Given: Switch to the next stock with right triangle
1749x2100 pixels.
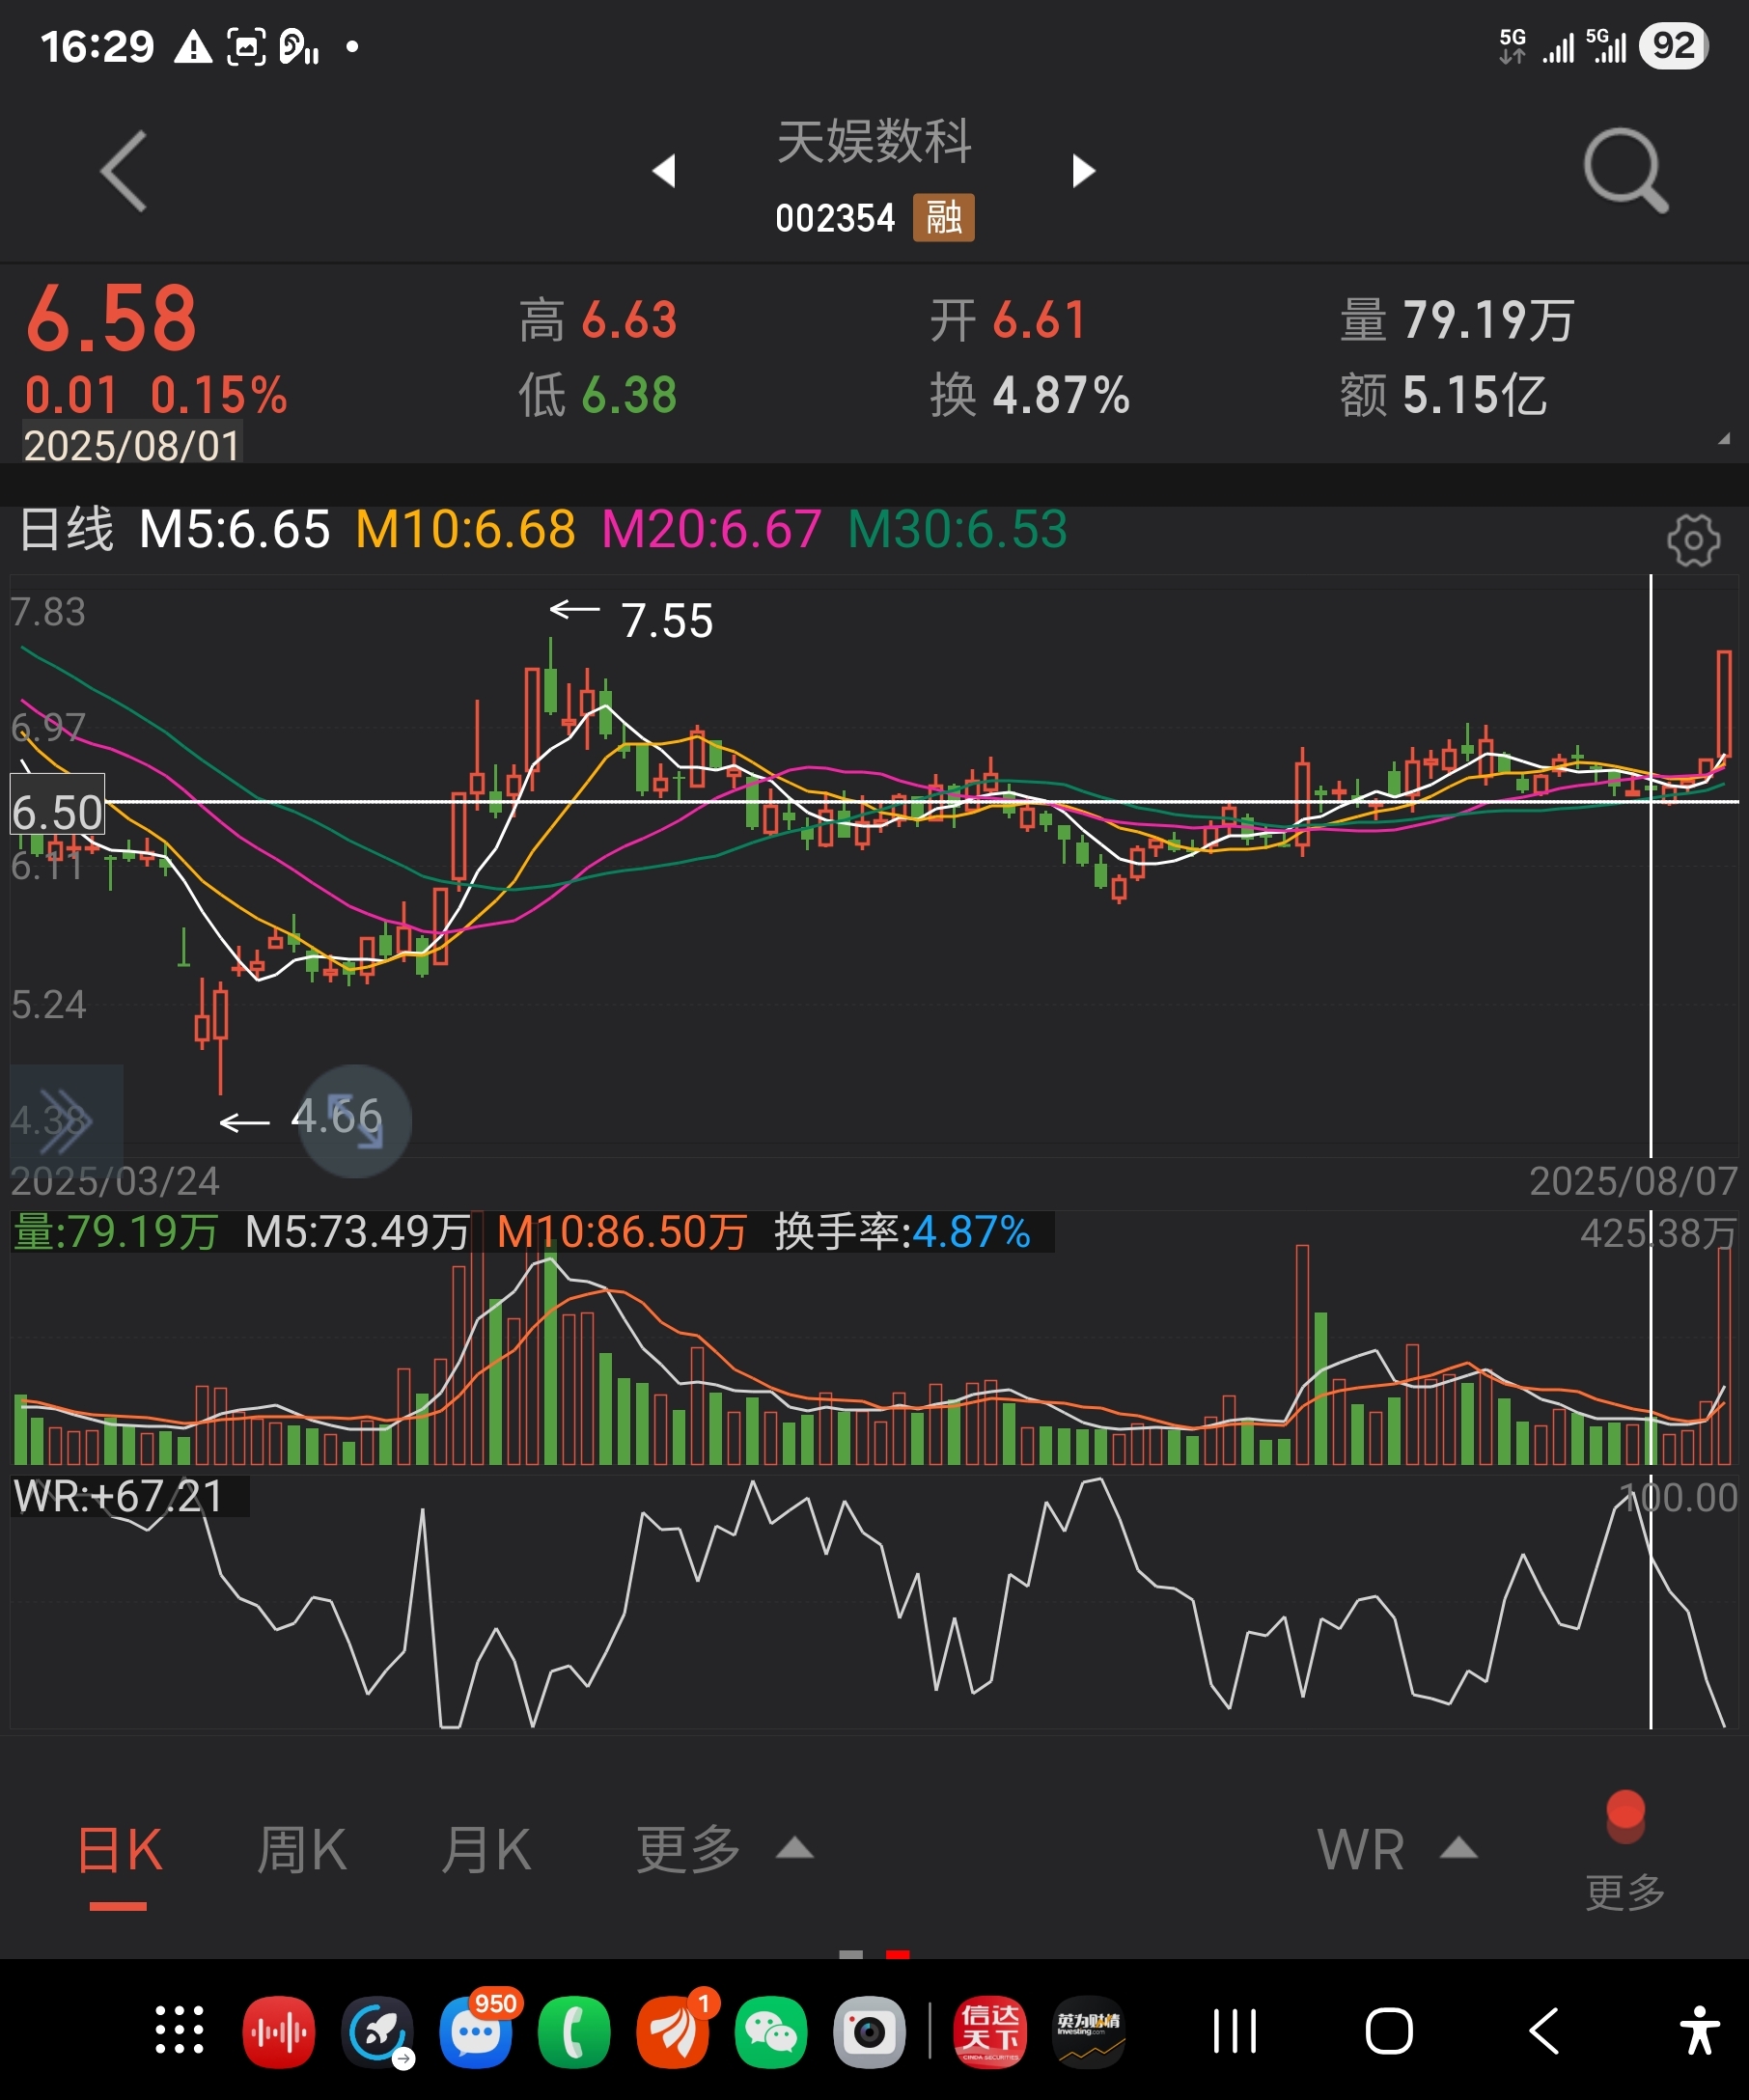Looking at the screenshot, I should click(x=1083, y=171).
